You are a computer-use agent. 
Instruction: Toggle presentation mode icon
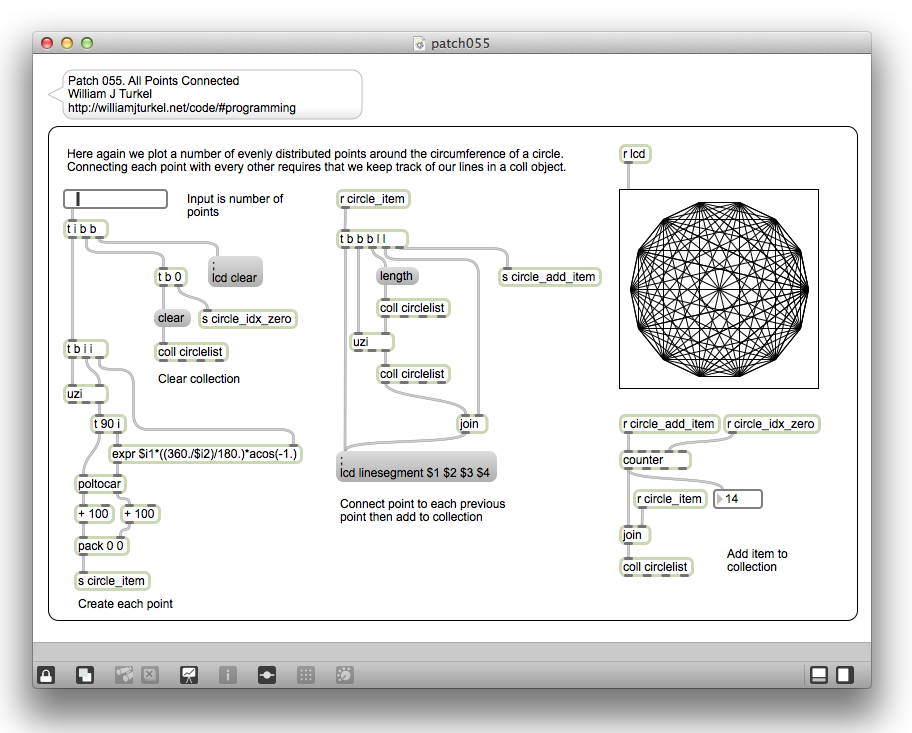(189, 675)
